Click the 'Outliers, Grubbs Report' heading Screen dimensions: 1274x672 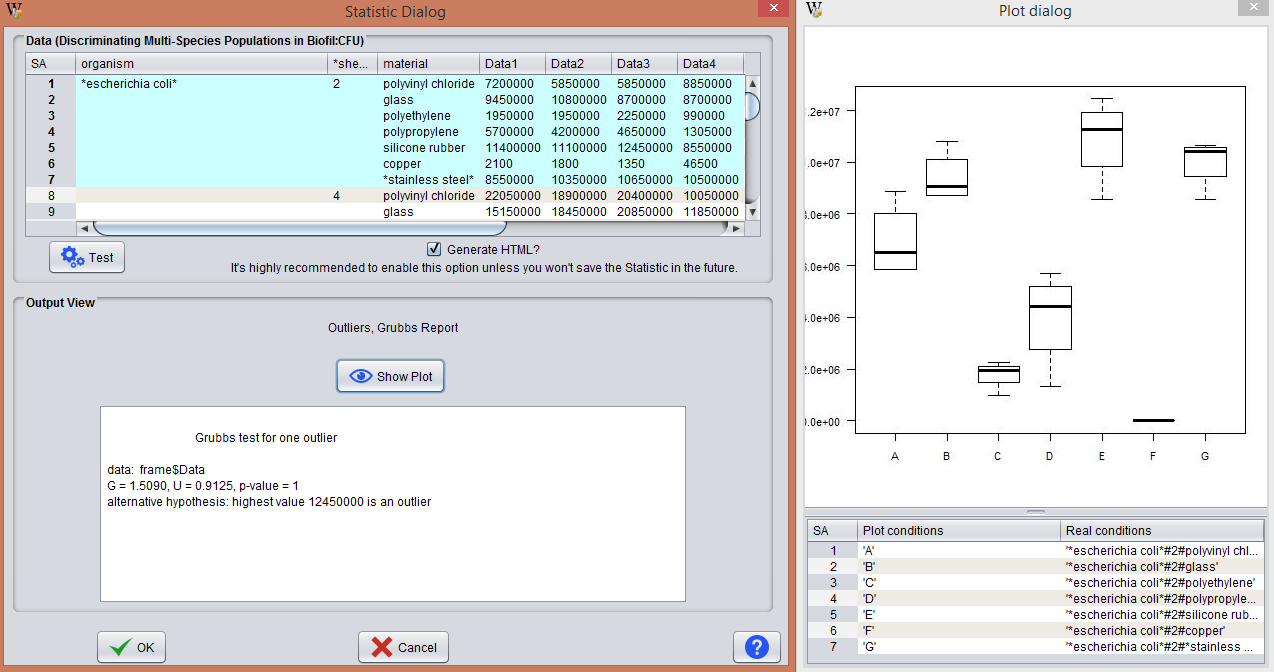(x=393, y=327)
